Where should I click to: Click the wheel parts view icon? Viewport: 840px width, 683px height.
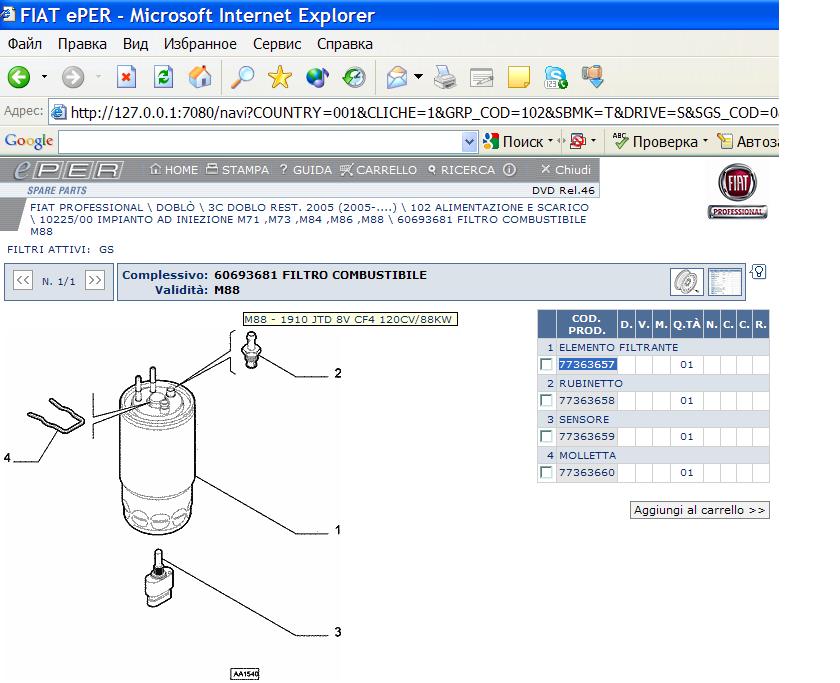686,282
